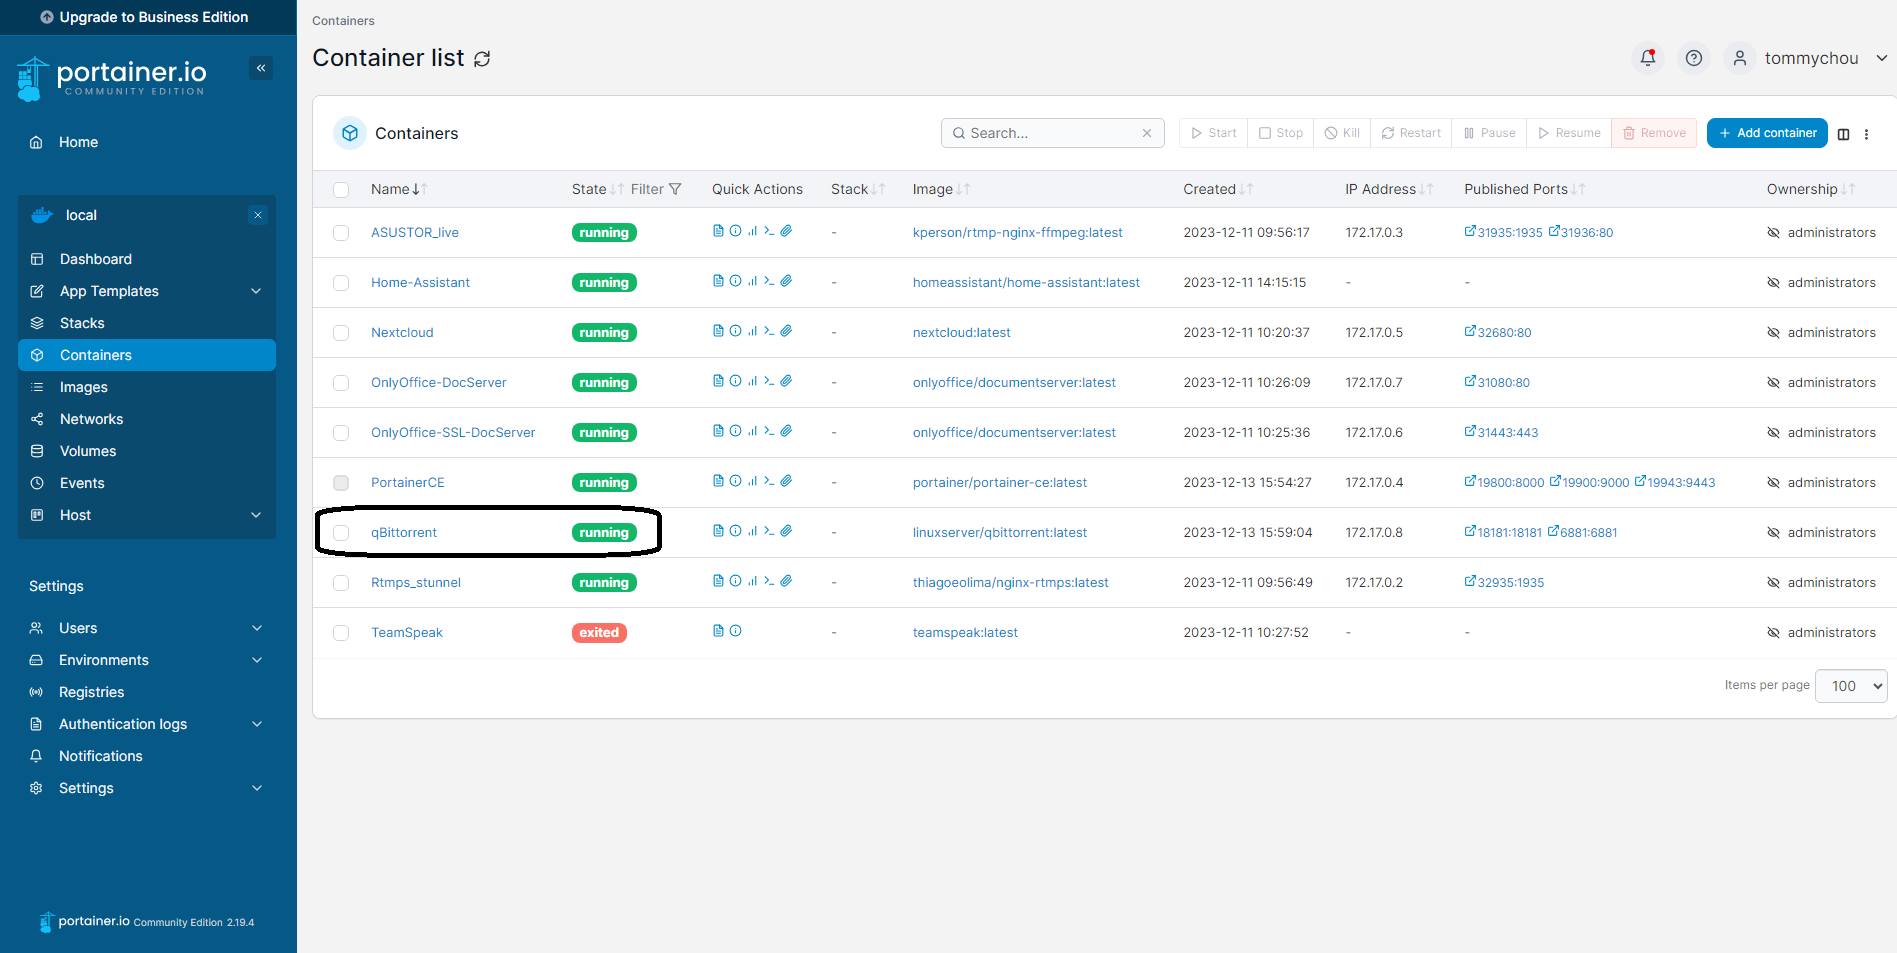Image resolution: width=1897 pixels, height=953 pixels.
Task: Click Upgrade to Business Edition
Action: [x=145, y=17]
